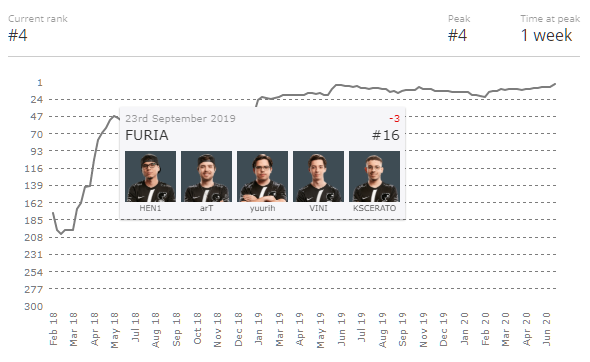Click the graph line end at top right
This screenshot has height=362, width=590.
(x=555, y=84)
